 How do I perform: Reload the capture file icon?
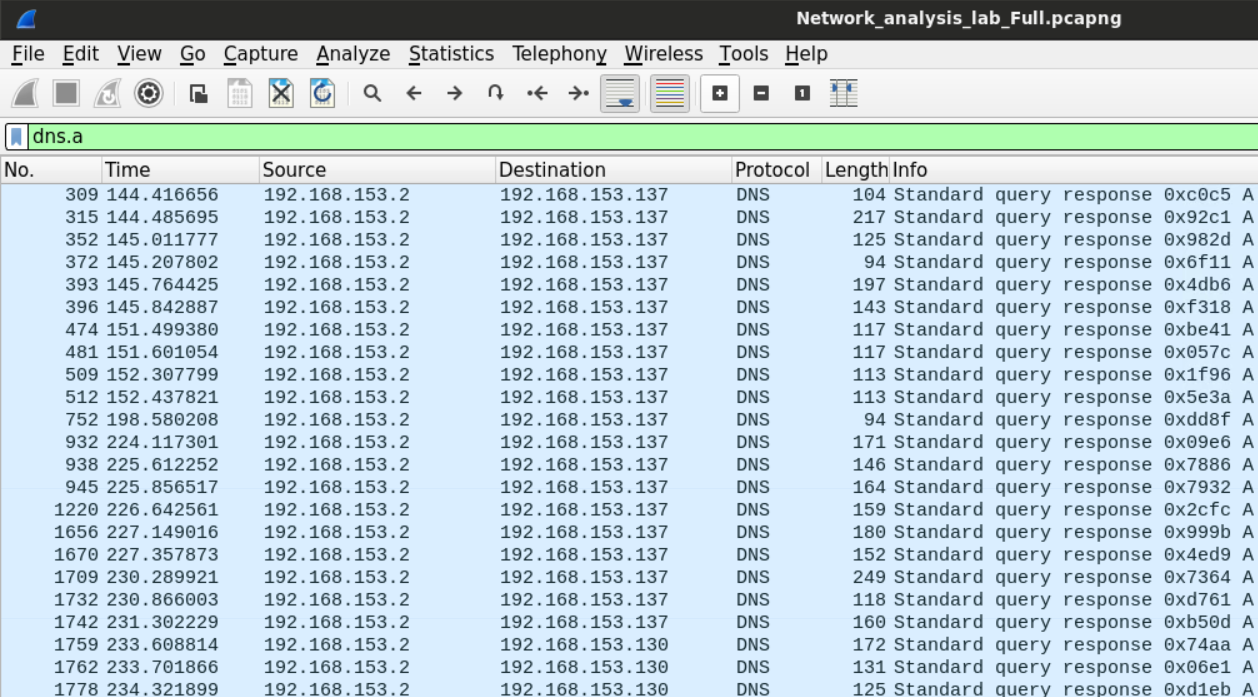click(322, 94)
